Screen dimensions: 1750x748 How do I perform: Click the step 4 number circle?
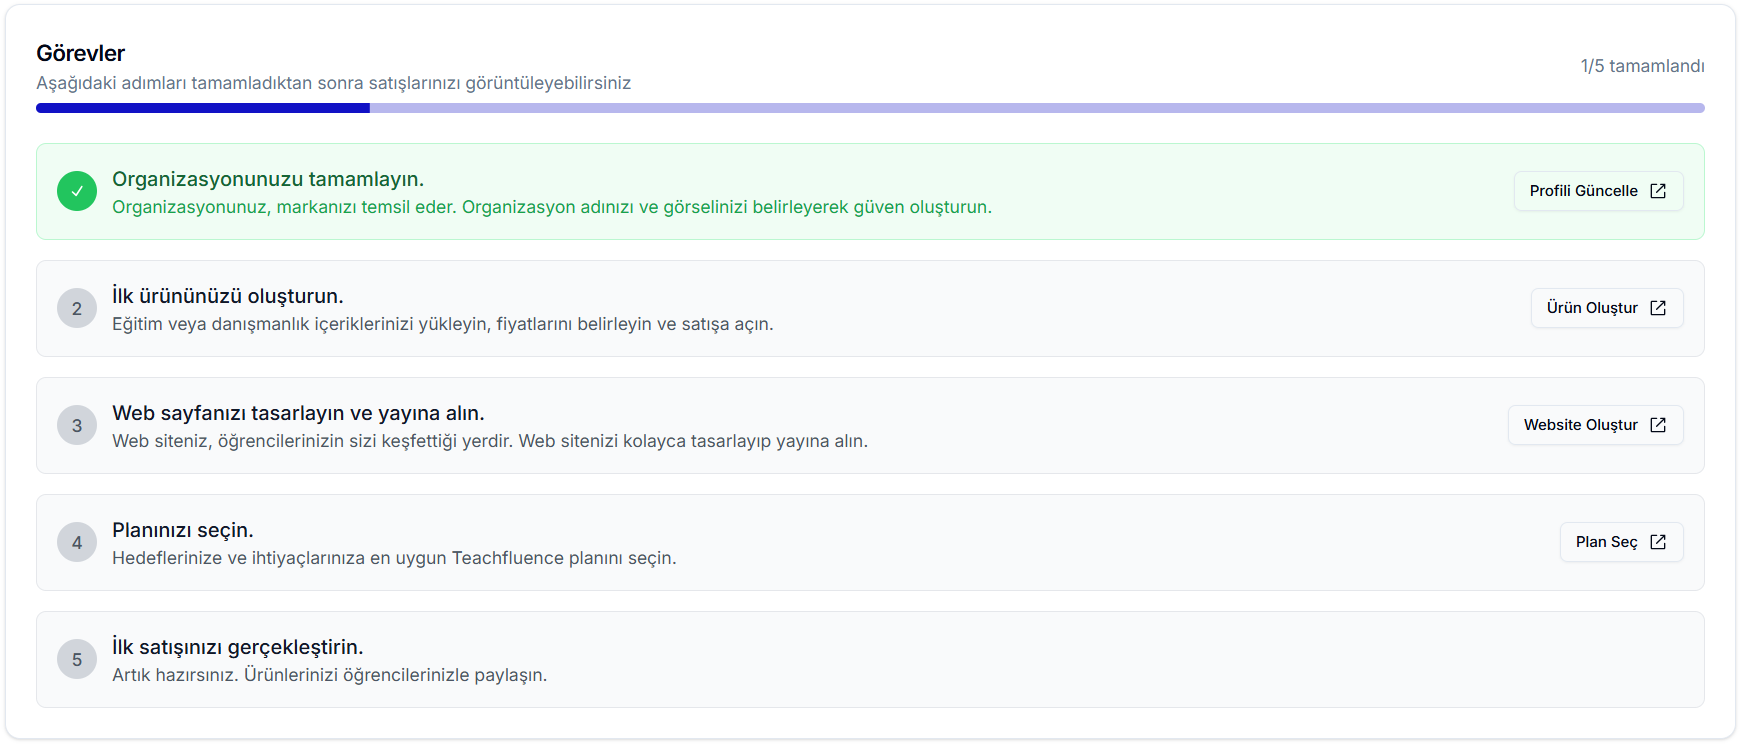[x=77, y=543]
